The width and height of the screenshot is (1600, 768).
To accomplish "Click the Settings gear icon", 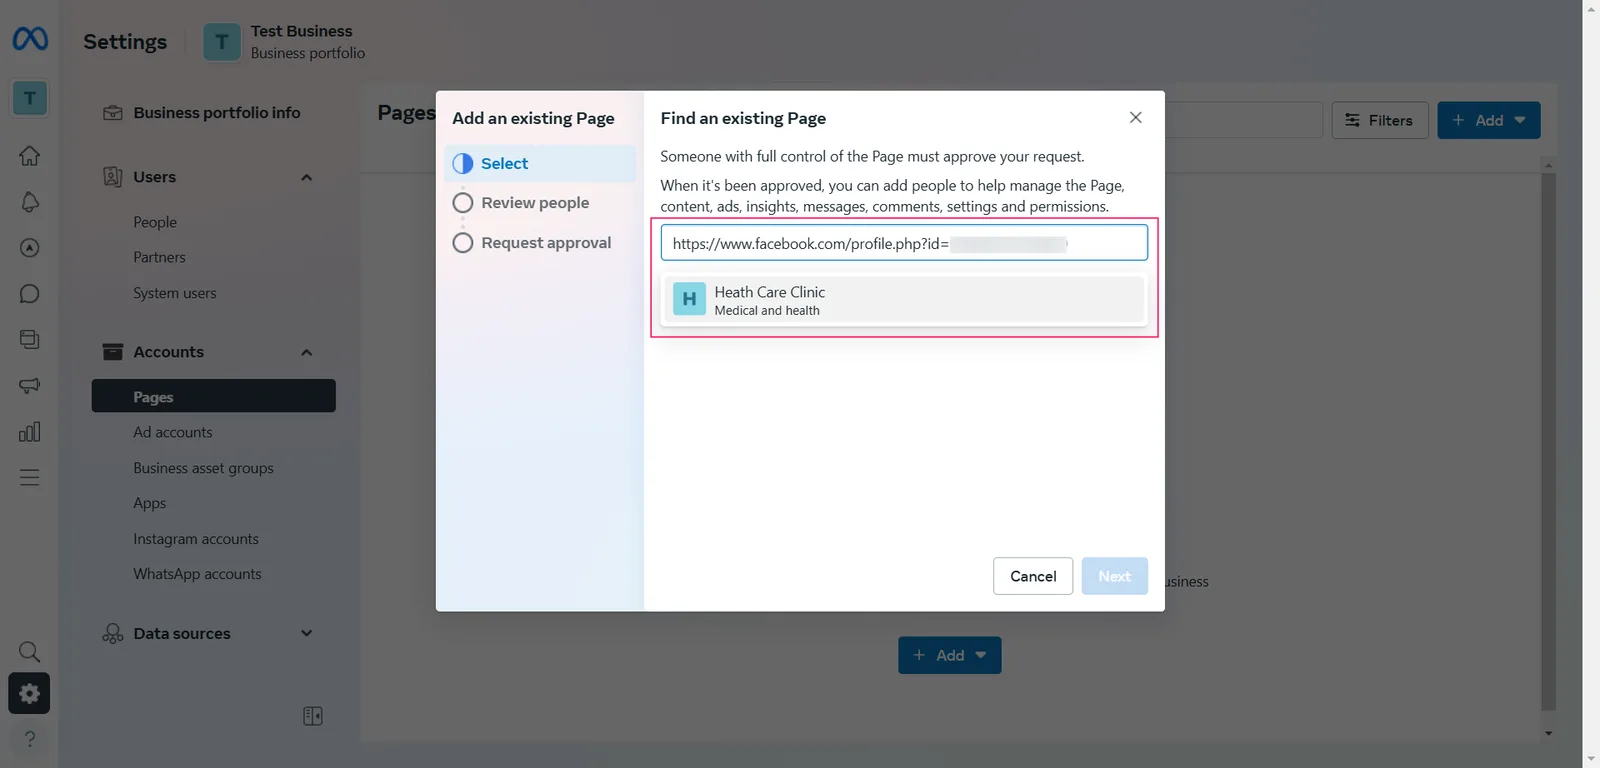I will (x=29, y=693).
